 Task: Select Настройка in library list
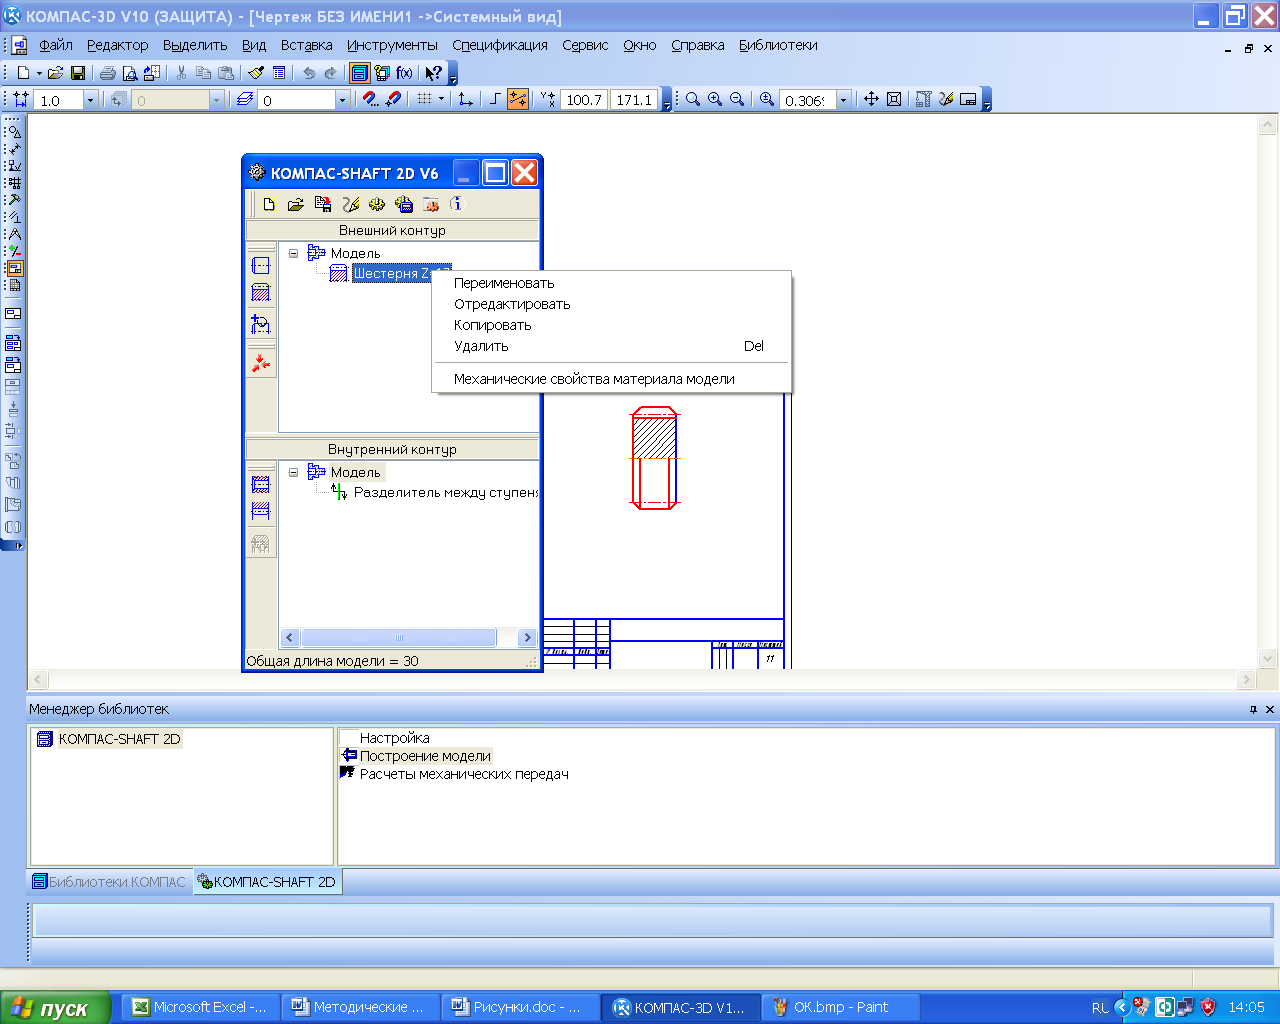[x=394, y=738]
